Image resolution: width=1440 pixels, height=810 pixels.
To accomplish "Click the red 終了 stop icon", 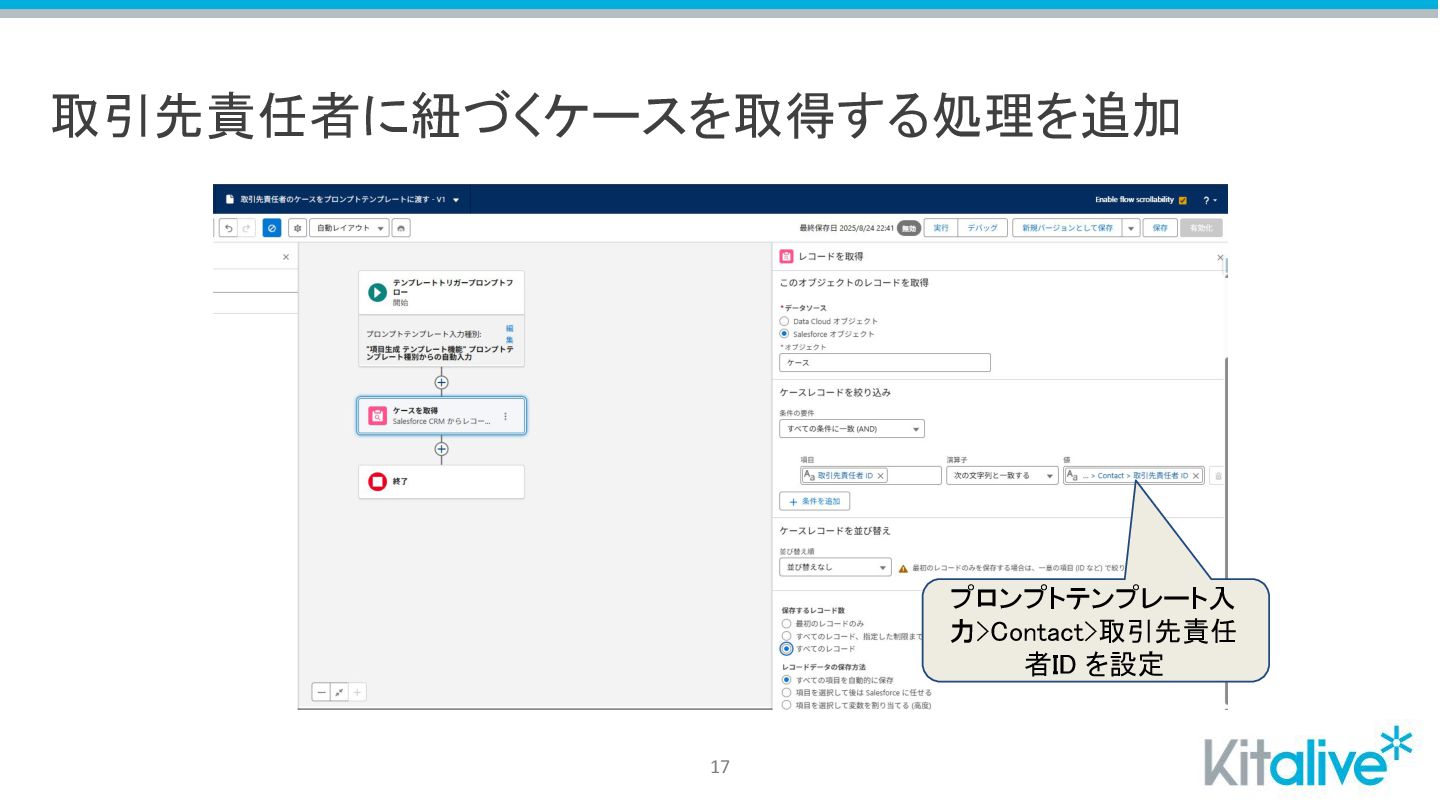I will pyautogui.click(x=377, y=482).
